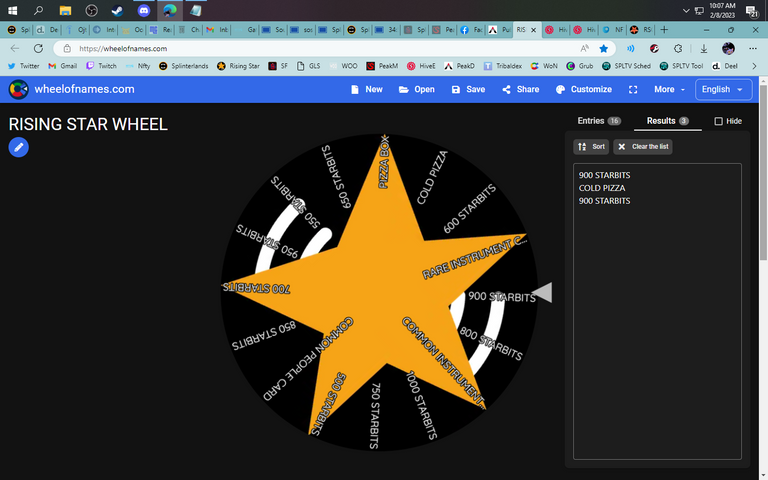Open Steam from the taskbar

coord(118,10)
